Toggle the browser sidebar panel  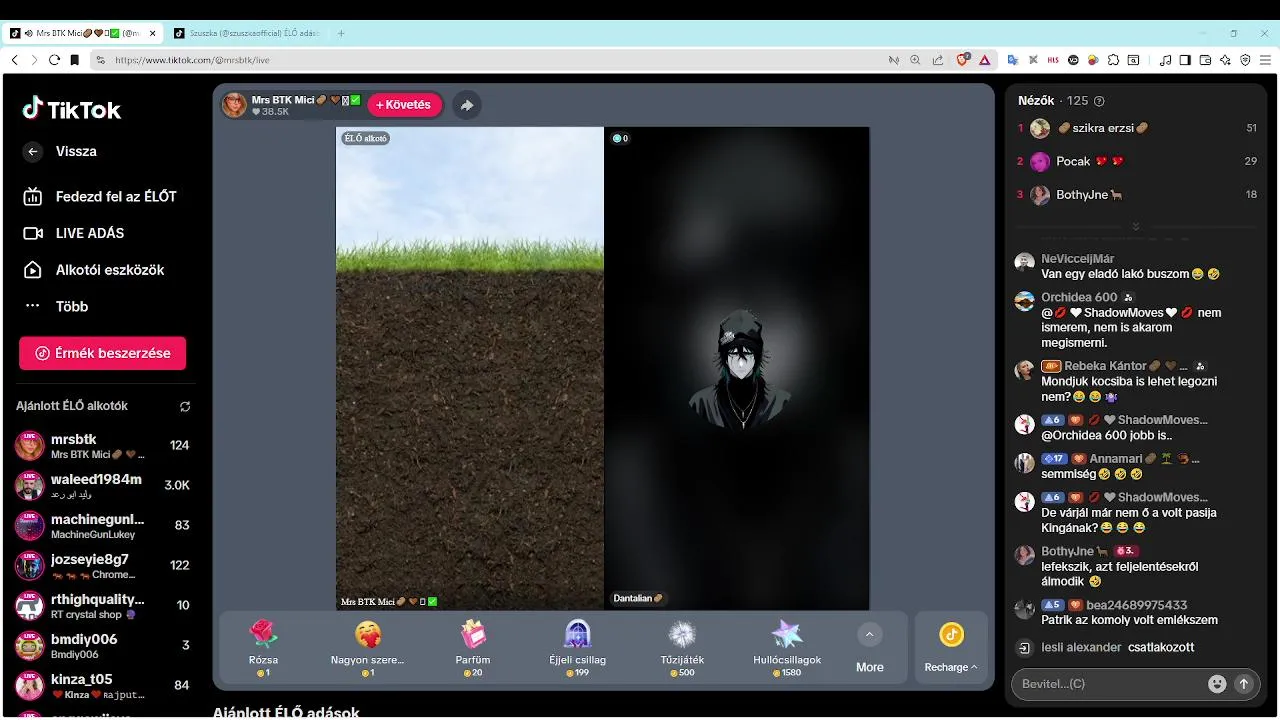pos(1185,60)
